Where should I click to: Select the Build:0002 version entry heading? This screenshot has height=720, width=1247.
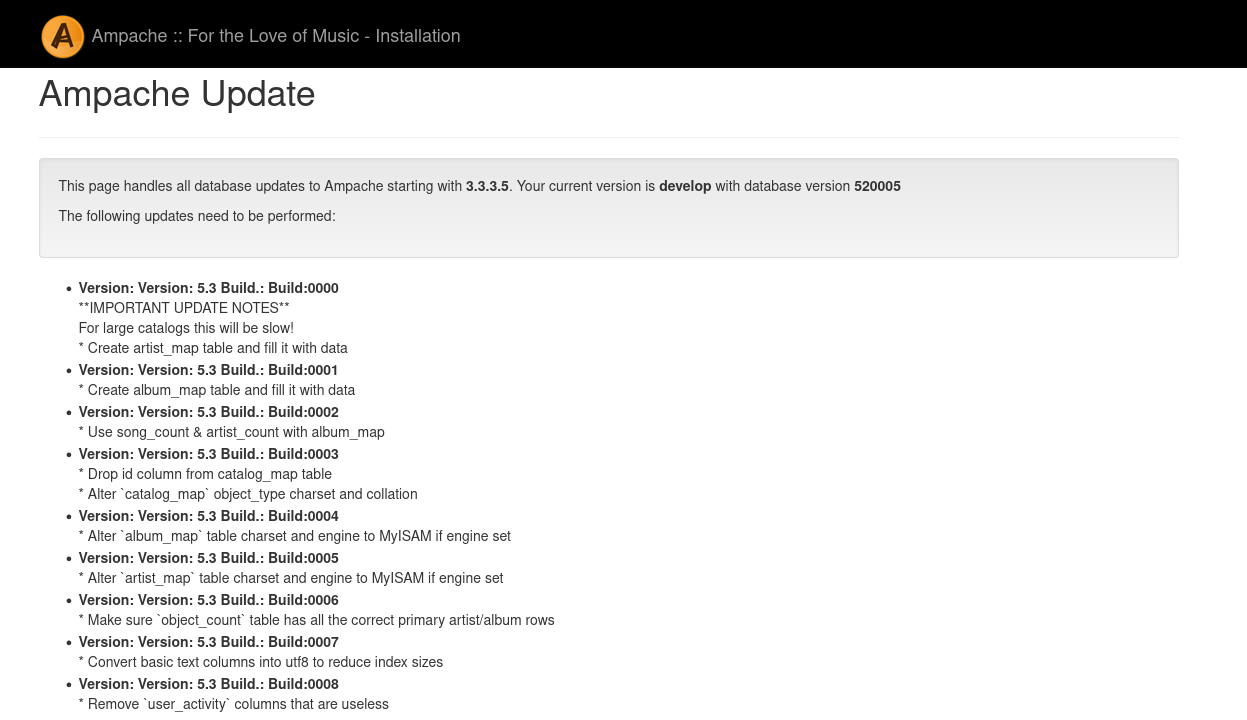(x=208, y=412)
